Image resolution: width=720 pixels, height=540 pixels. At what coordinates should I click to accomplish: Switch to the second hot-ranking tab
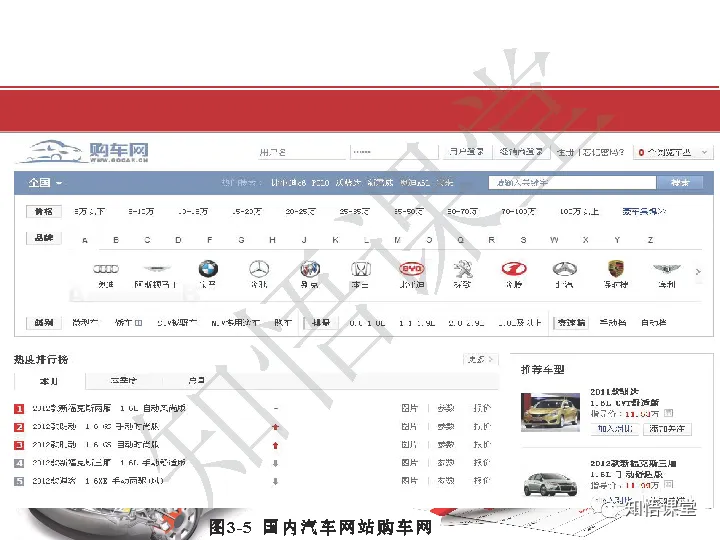click(124, 380)
